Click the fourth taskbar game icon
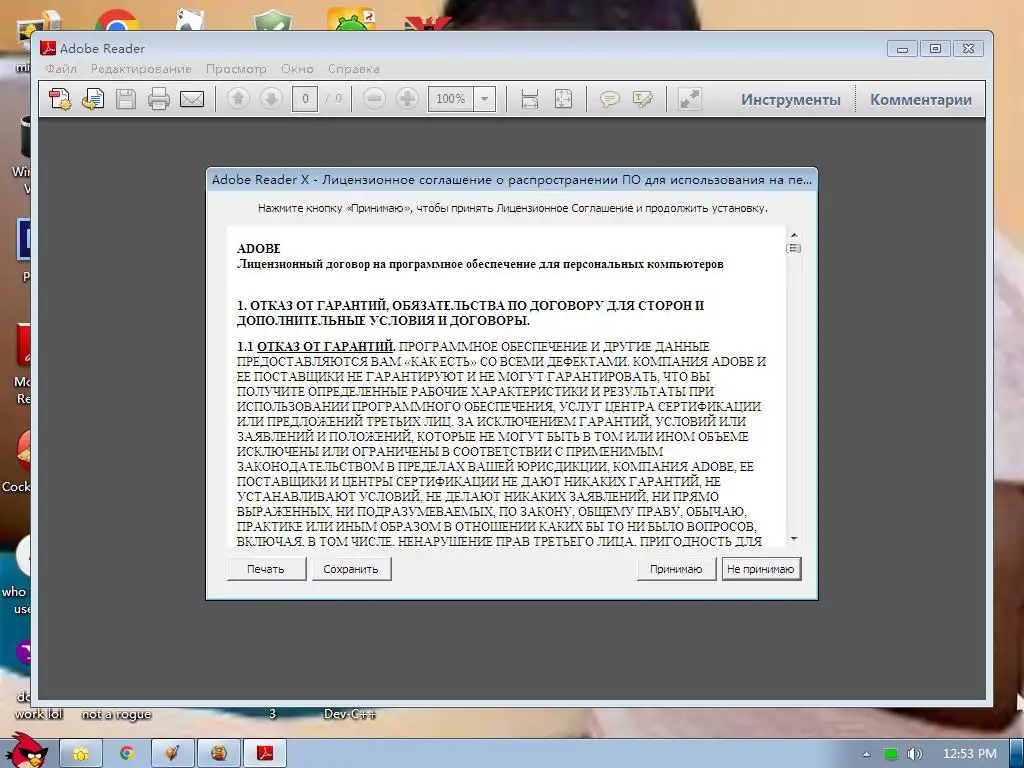1024x768 pixels. tap(219, 754)
